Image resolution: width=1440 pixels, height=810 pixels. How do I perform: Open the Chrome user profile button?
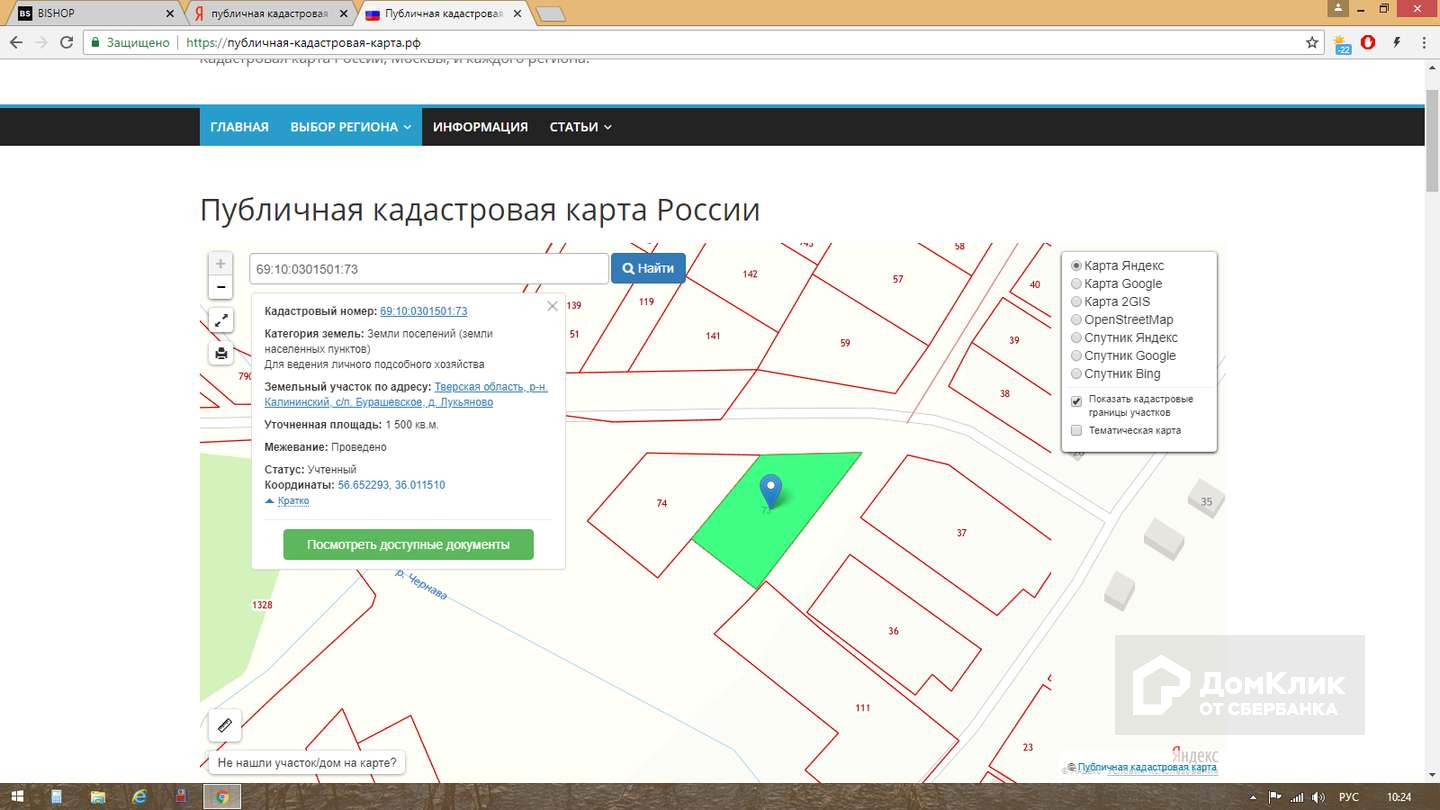pos(1339,9)
